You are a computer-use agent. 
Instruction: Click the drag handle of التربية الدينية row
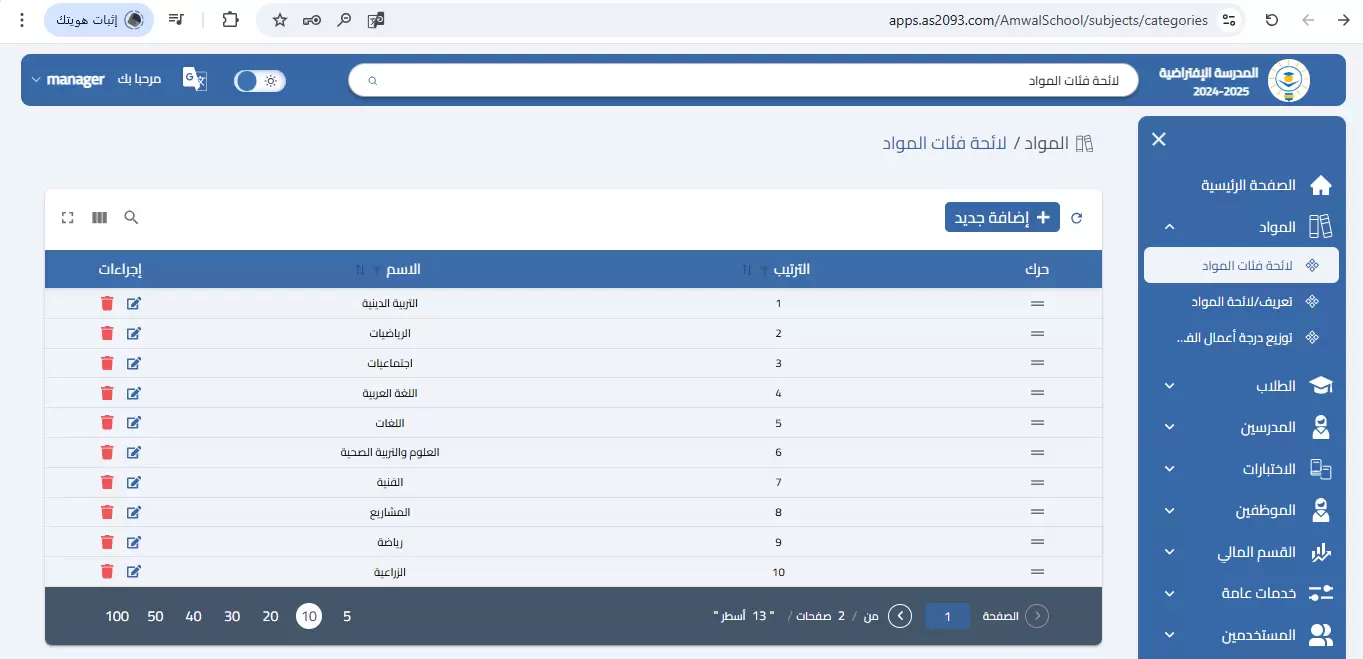[x=1037, y=303]
